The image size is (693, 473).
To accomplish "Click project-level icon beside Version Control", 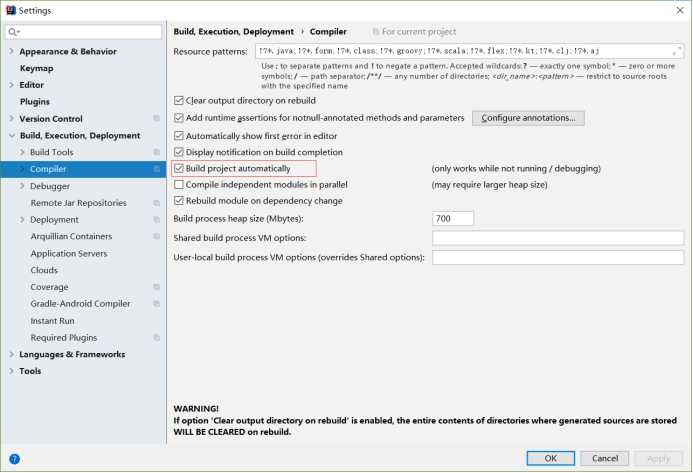I will click(x=156, y=118).
